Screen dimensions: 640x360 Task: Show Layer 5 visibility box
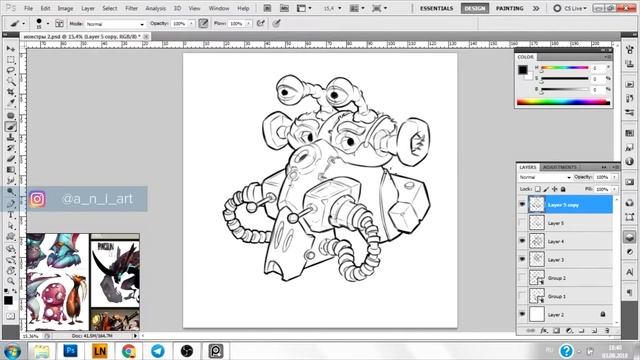pyautogui.click(x=522, y=223)
